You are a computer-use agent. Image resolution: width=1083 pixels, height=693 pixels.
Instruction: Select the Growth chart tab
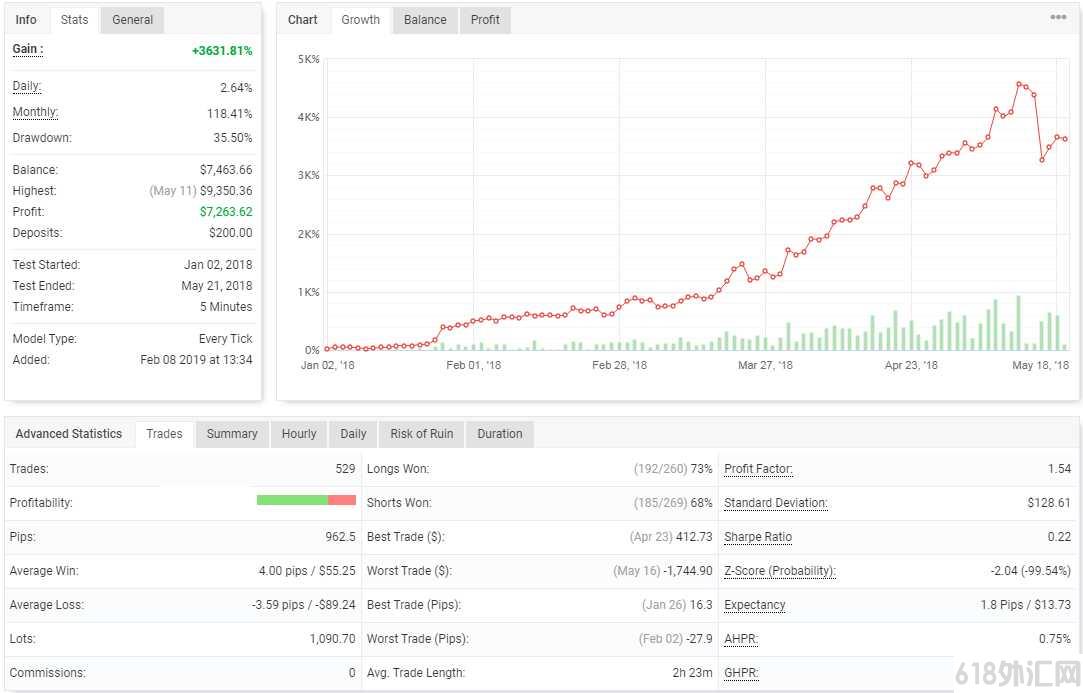(361, 20)
